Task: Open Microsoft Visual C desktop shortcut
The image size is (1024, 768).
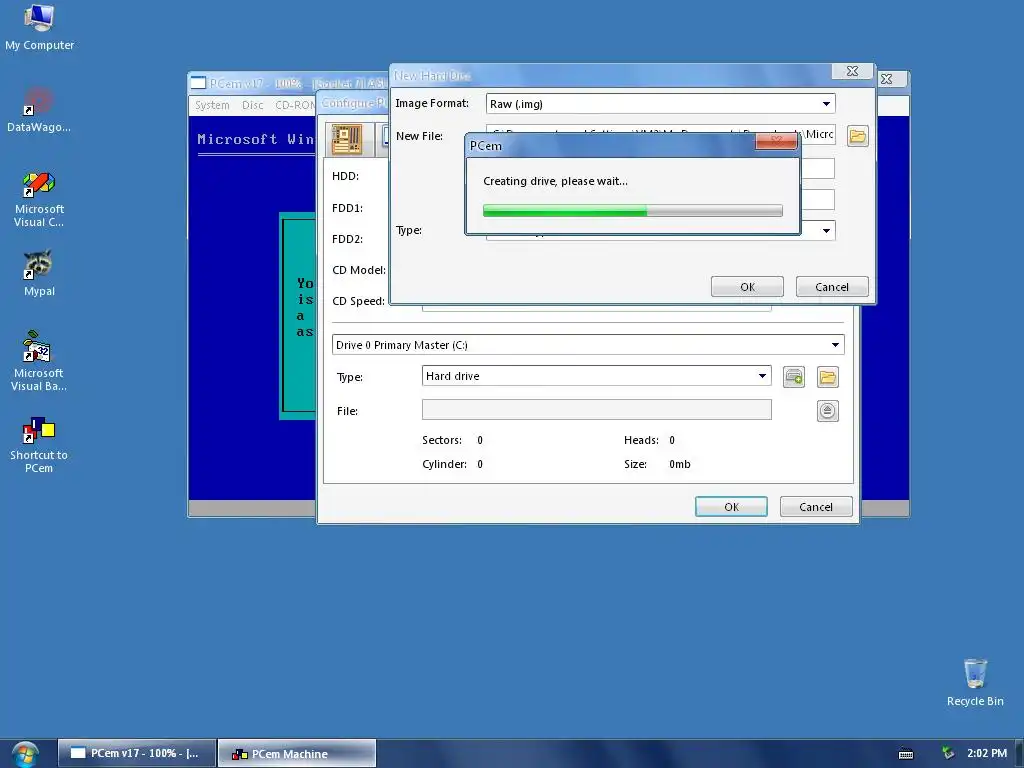Action: tap(39, 199)
